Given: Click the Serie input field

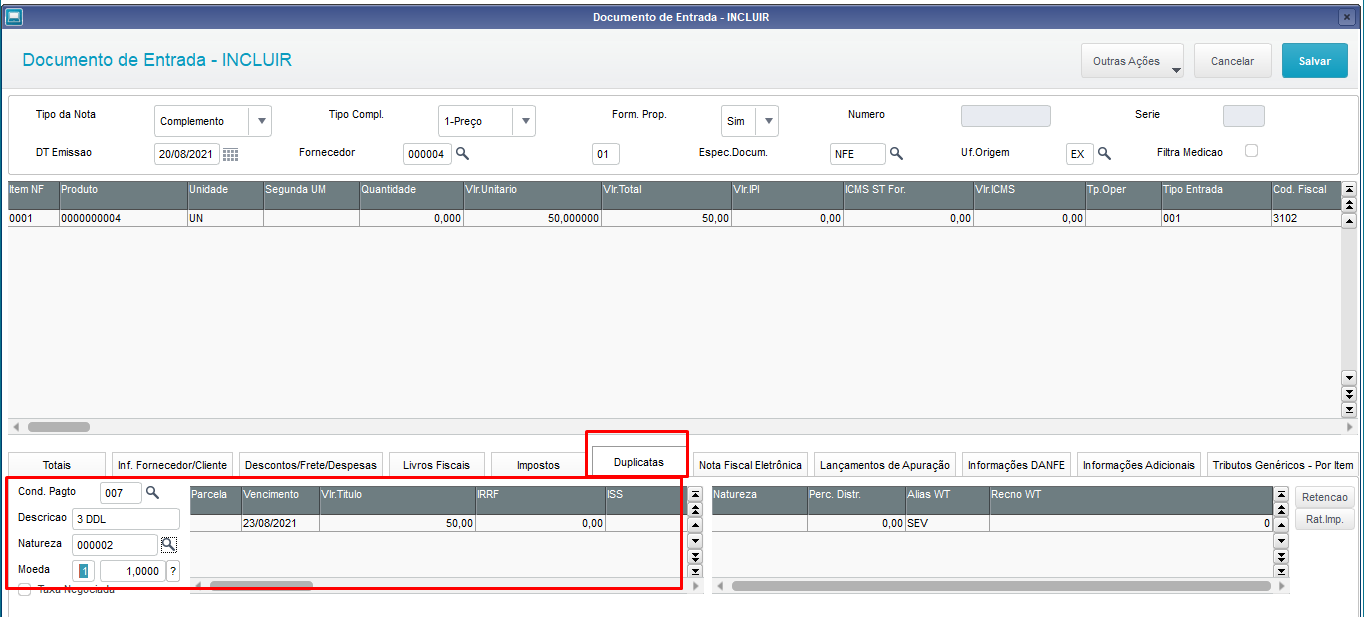Looking at the screenshot, I should (1243, 116).
